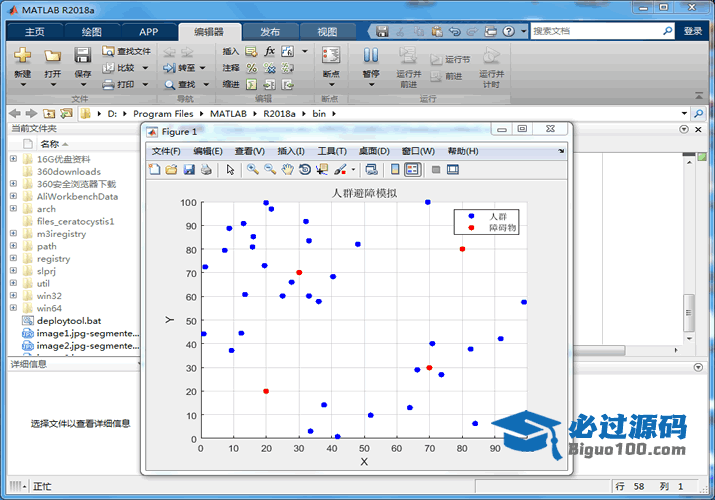This screenshot has height=500, width=715.
Task: Select the Figure pan hand tool
Action: (x=287, y=170)
